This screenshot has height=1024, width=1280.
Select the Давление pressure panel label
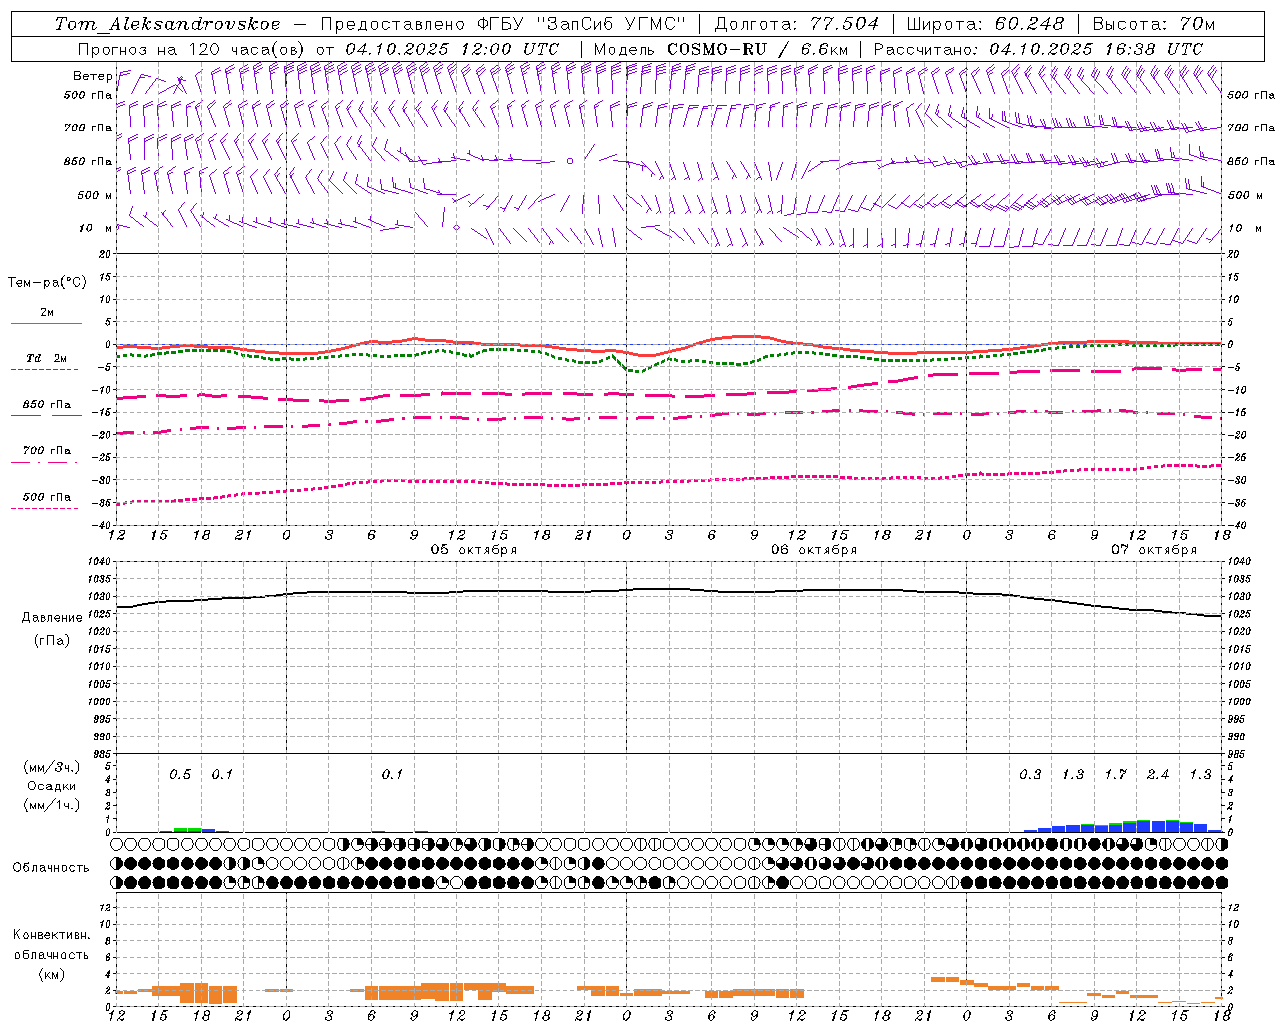[52, 618]
